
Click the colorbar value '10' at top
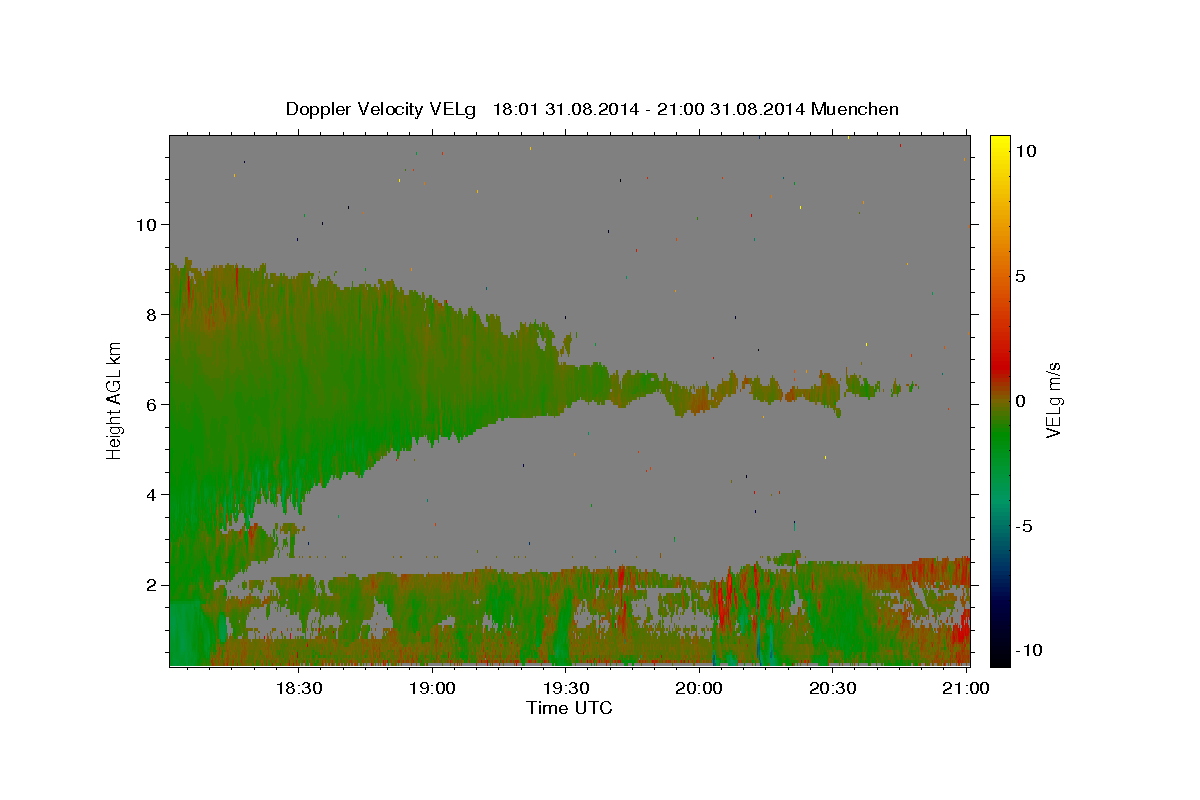[1025, 150]
